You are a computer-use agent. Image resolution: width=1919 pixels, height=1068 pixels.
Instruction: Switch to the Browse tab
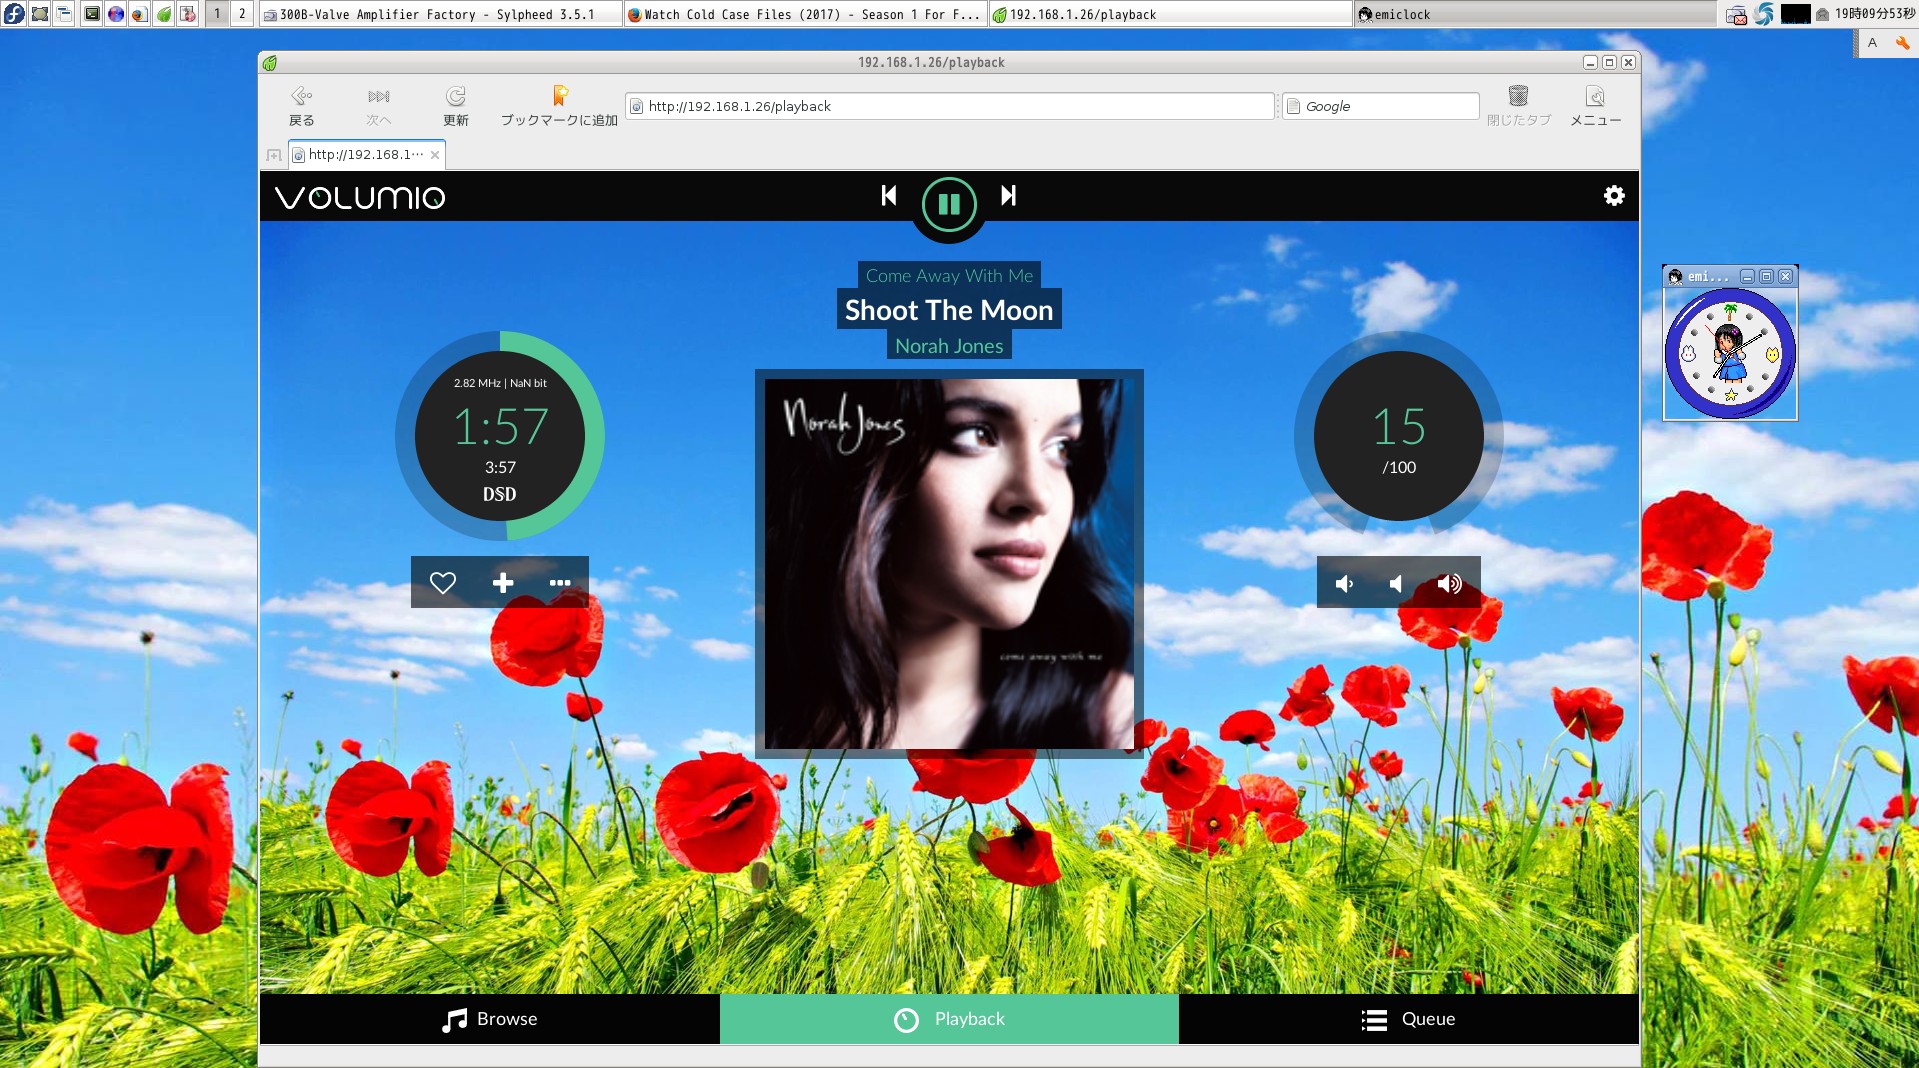489,1019
